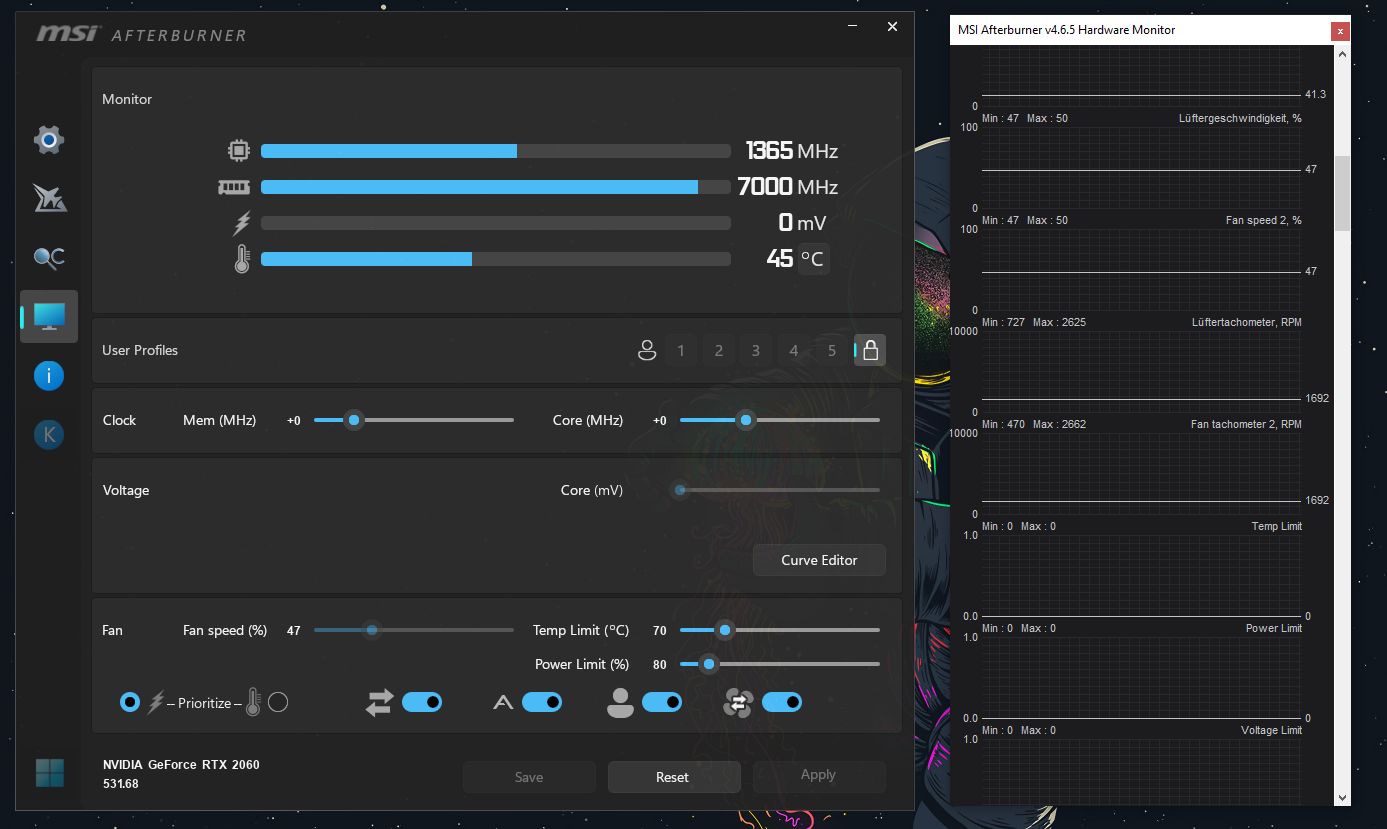Click the Save button
This screenshot has width=1387, height=829.
[529, 777]
